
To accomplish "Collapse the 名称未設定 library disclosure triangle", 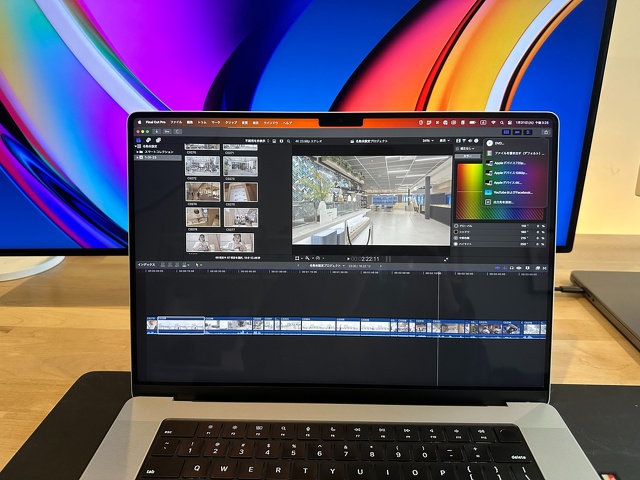I will click(136, 146).
